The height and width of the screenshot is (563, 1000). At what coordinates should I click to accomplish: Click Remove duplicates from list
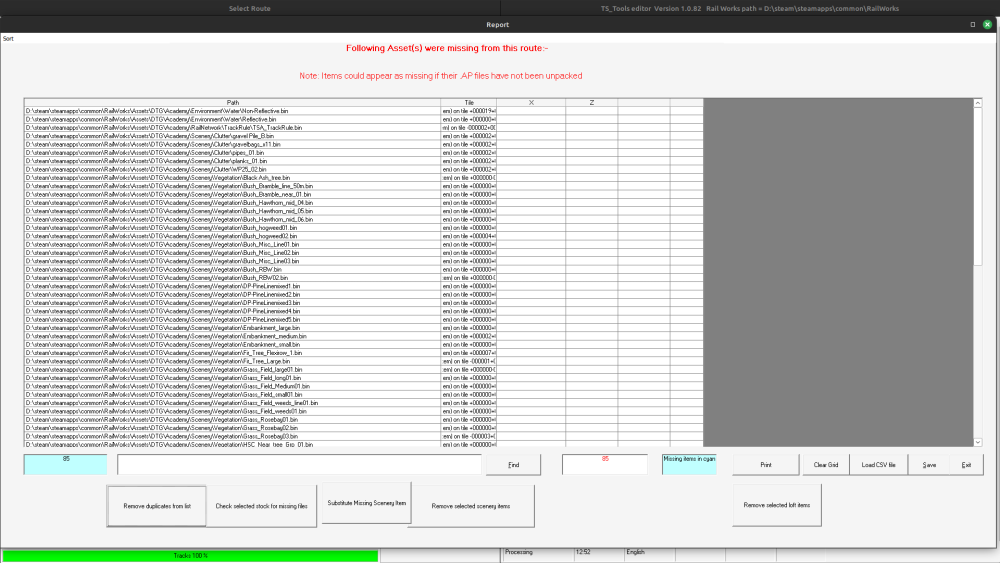click(157, 506)
